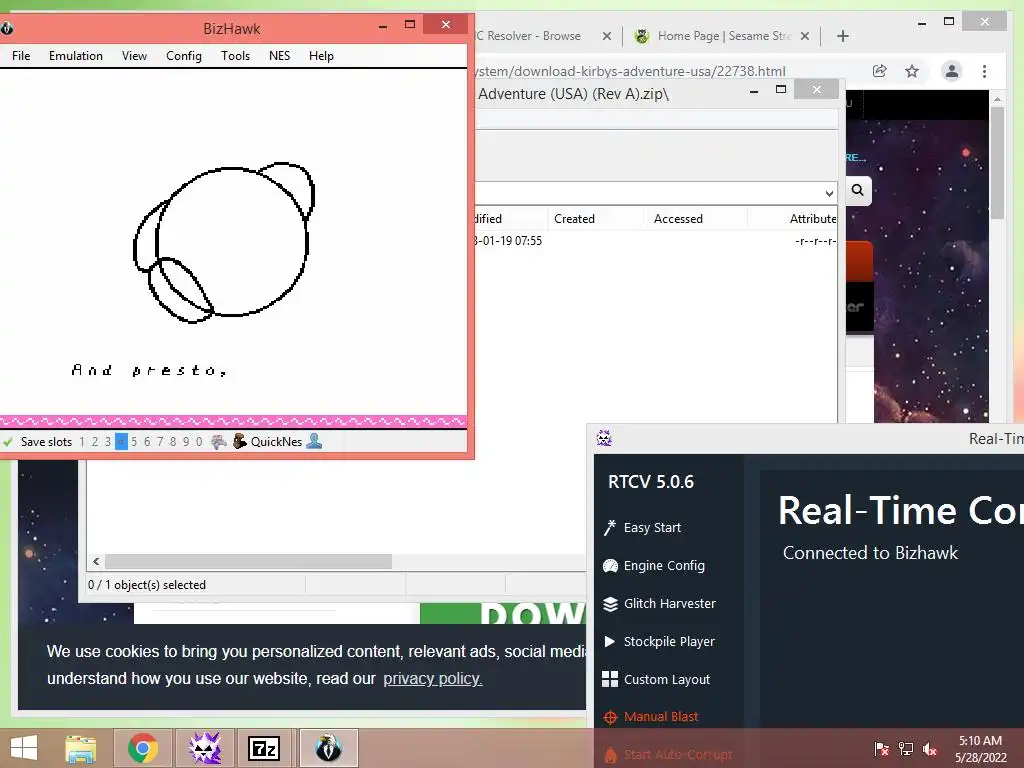Select highlighted save slot 4 in BizHawk

(121, 442)
